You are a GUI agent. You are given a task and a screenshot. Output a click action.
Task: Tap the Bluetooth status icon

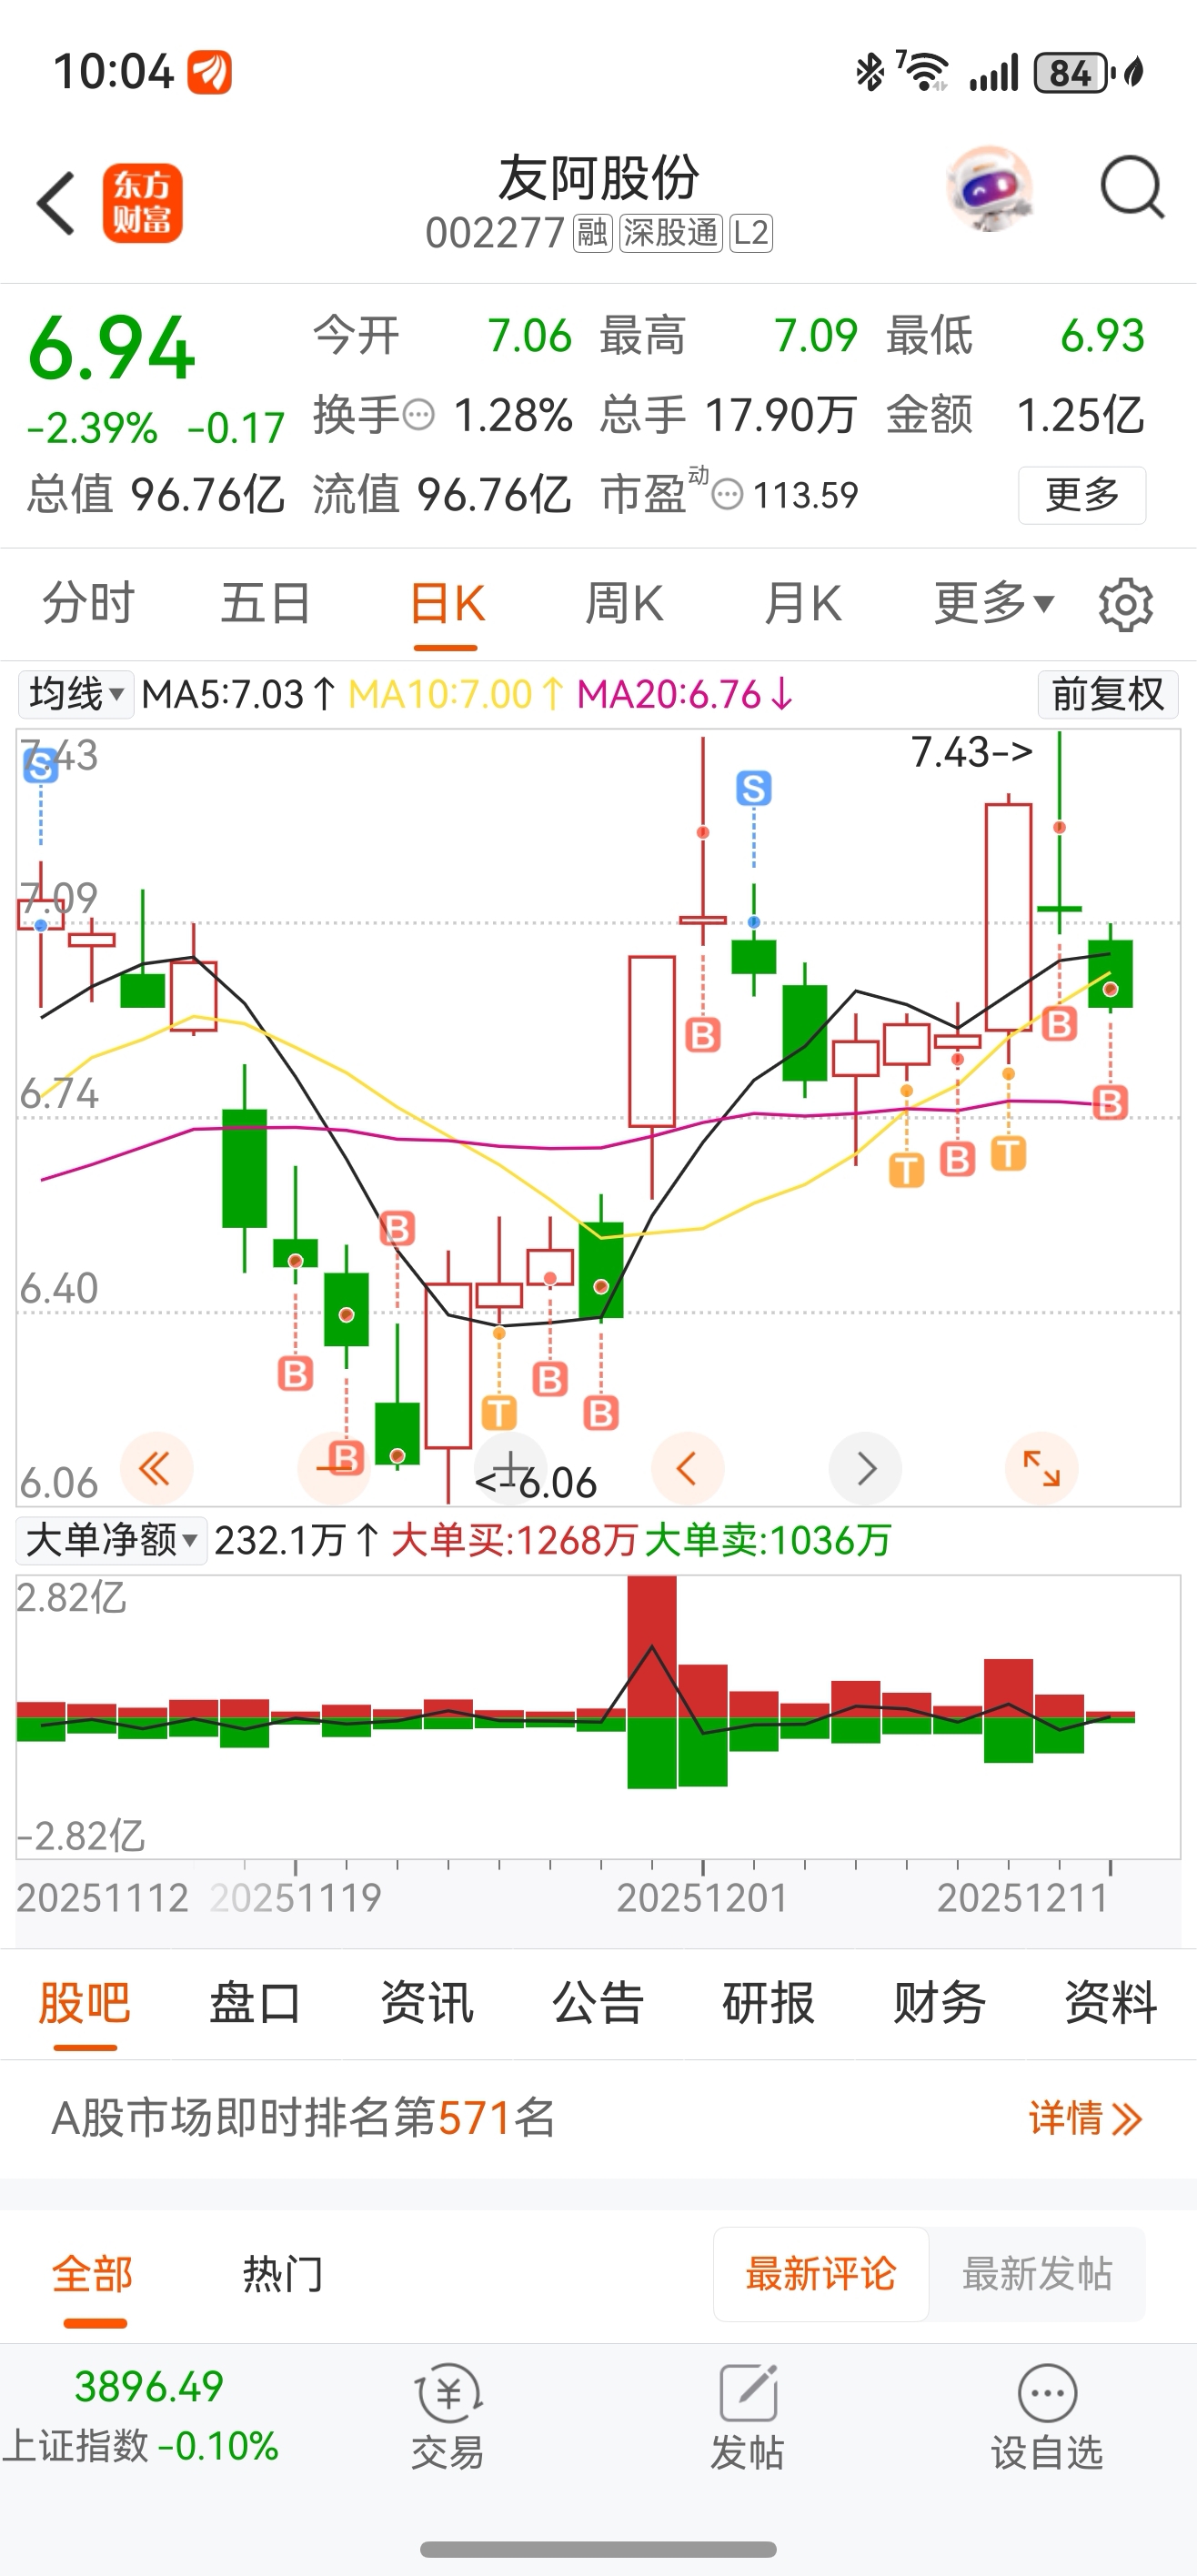click(x=870, y=72)
